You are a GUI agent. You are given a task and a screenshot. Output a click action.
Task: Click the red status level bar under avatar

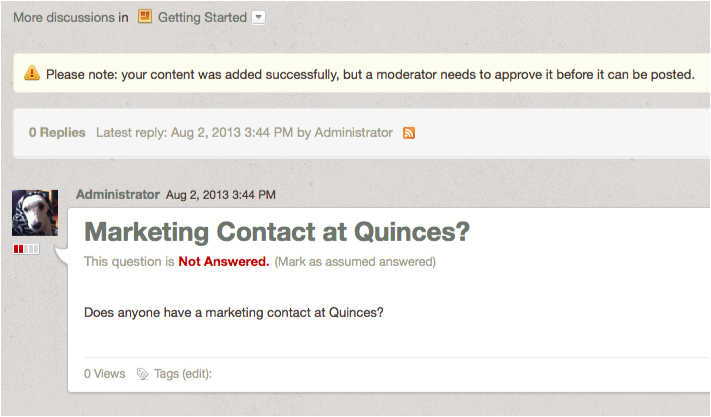pos(26,249)
